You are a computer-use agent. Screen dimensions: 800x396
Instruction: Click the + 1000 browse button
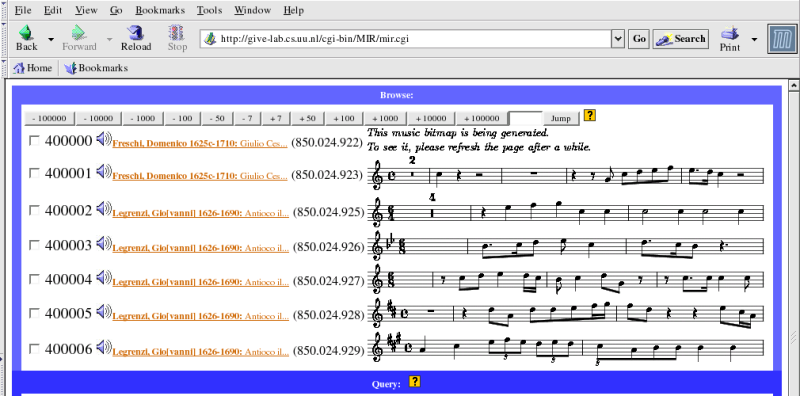click(385, 118)
